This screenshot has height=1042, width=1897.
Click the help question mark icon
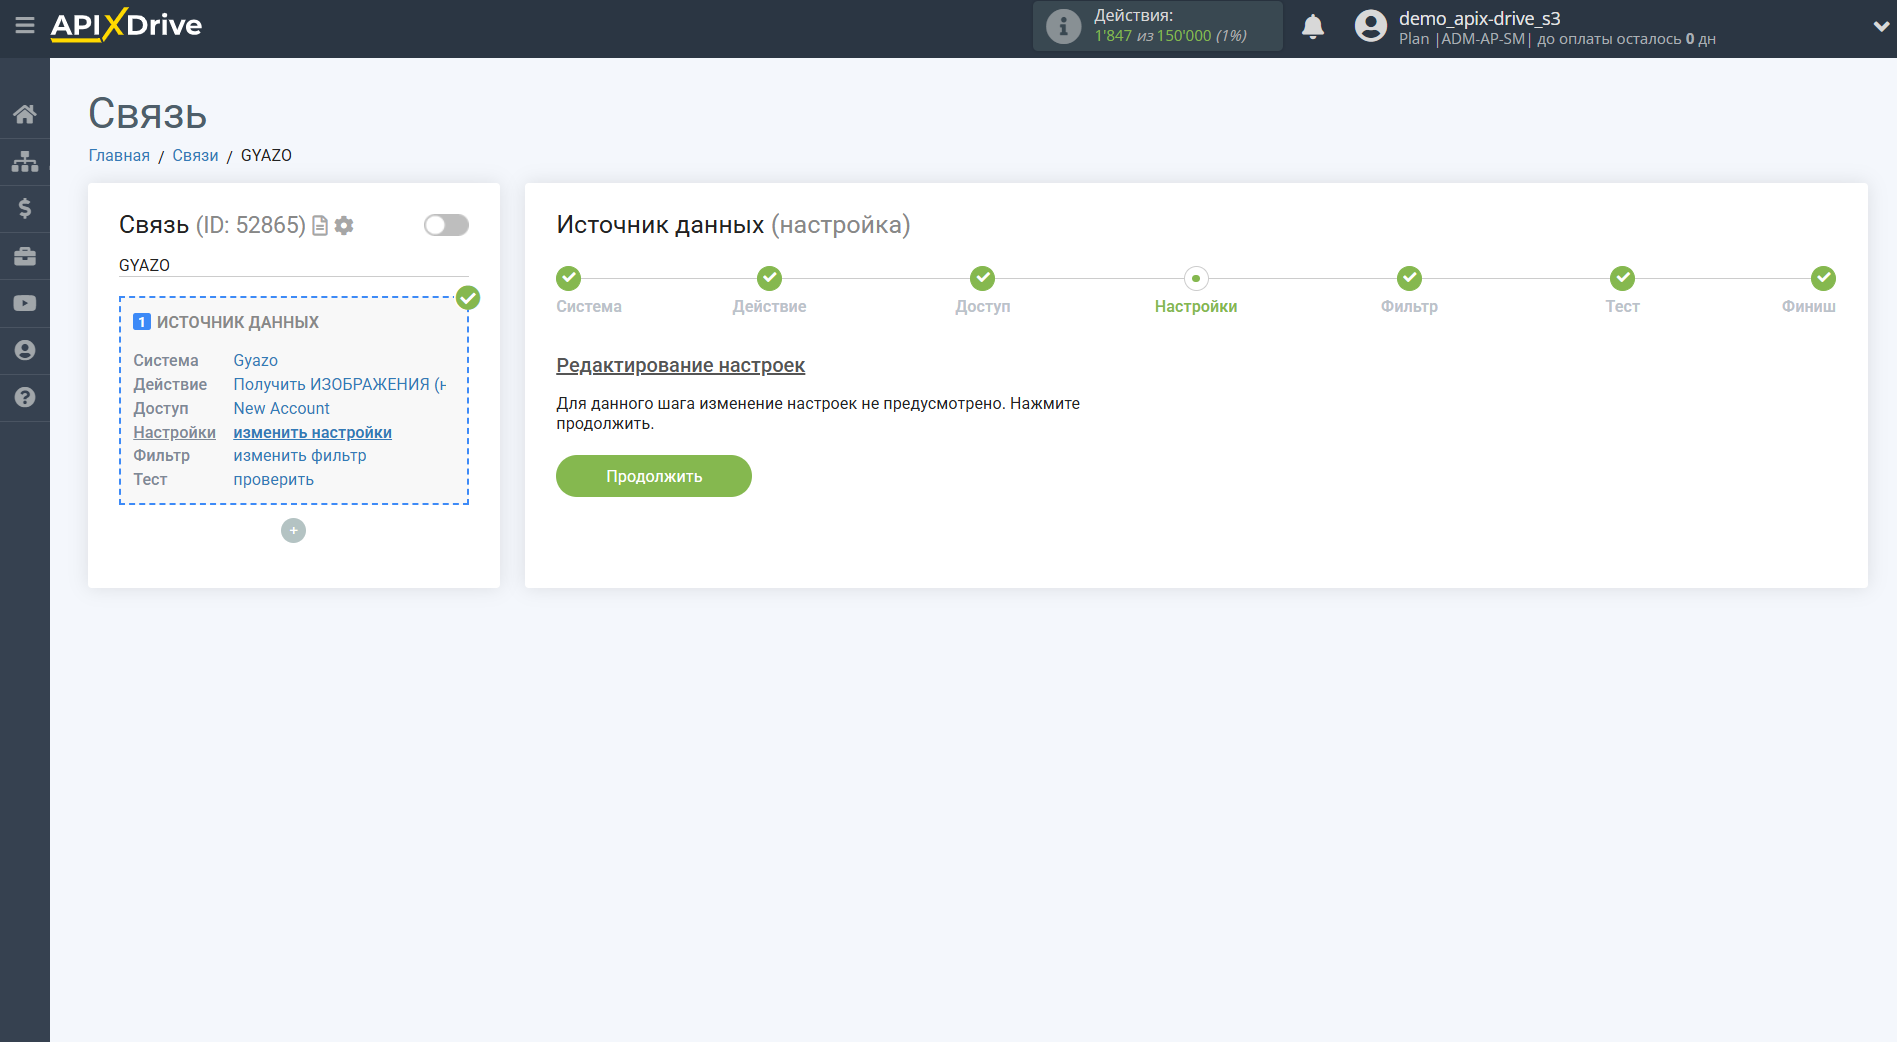coord(25,398)
